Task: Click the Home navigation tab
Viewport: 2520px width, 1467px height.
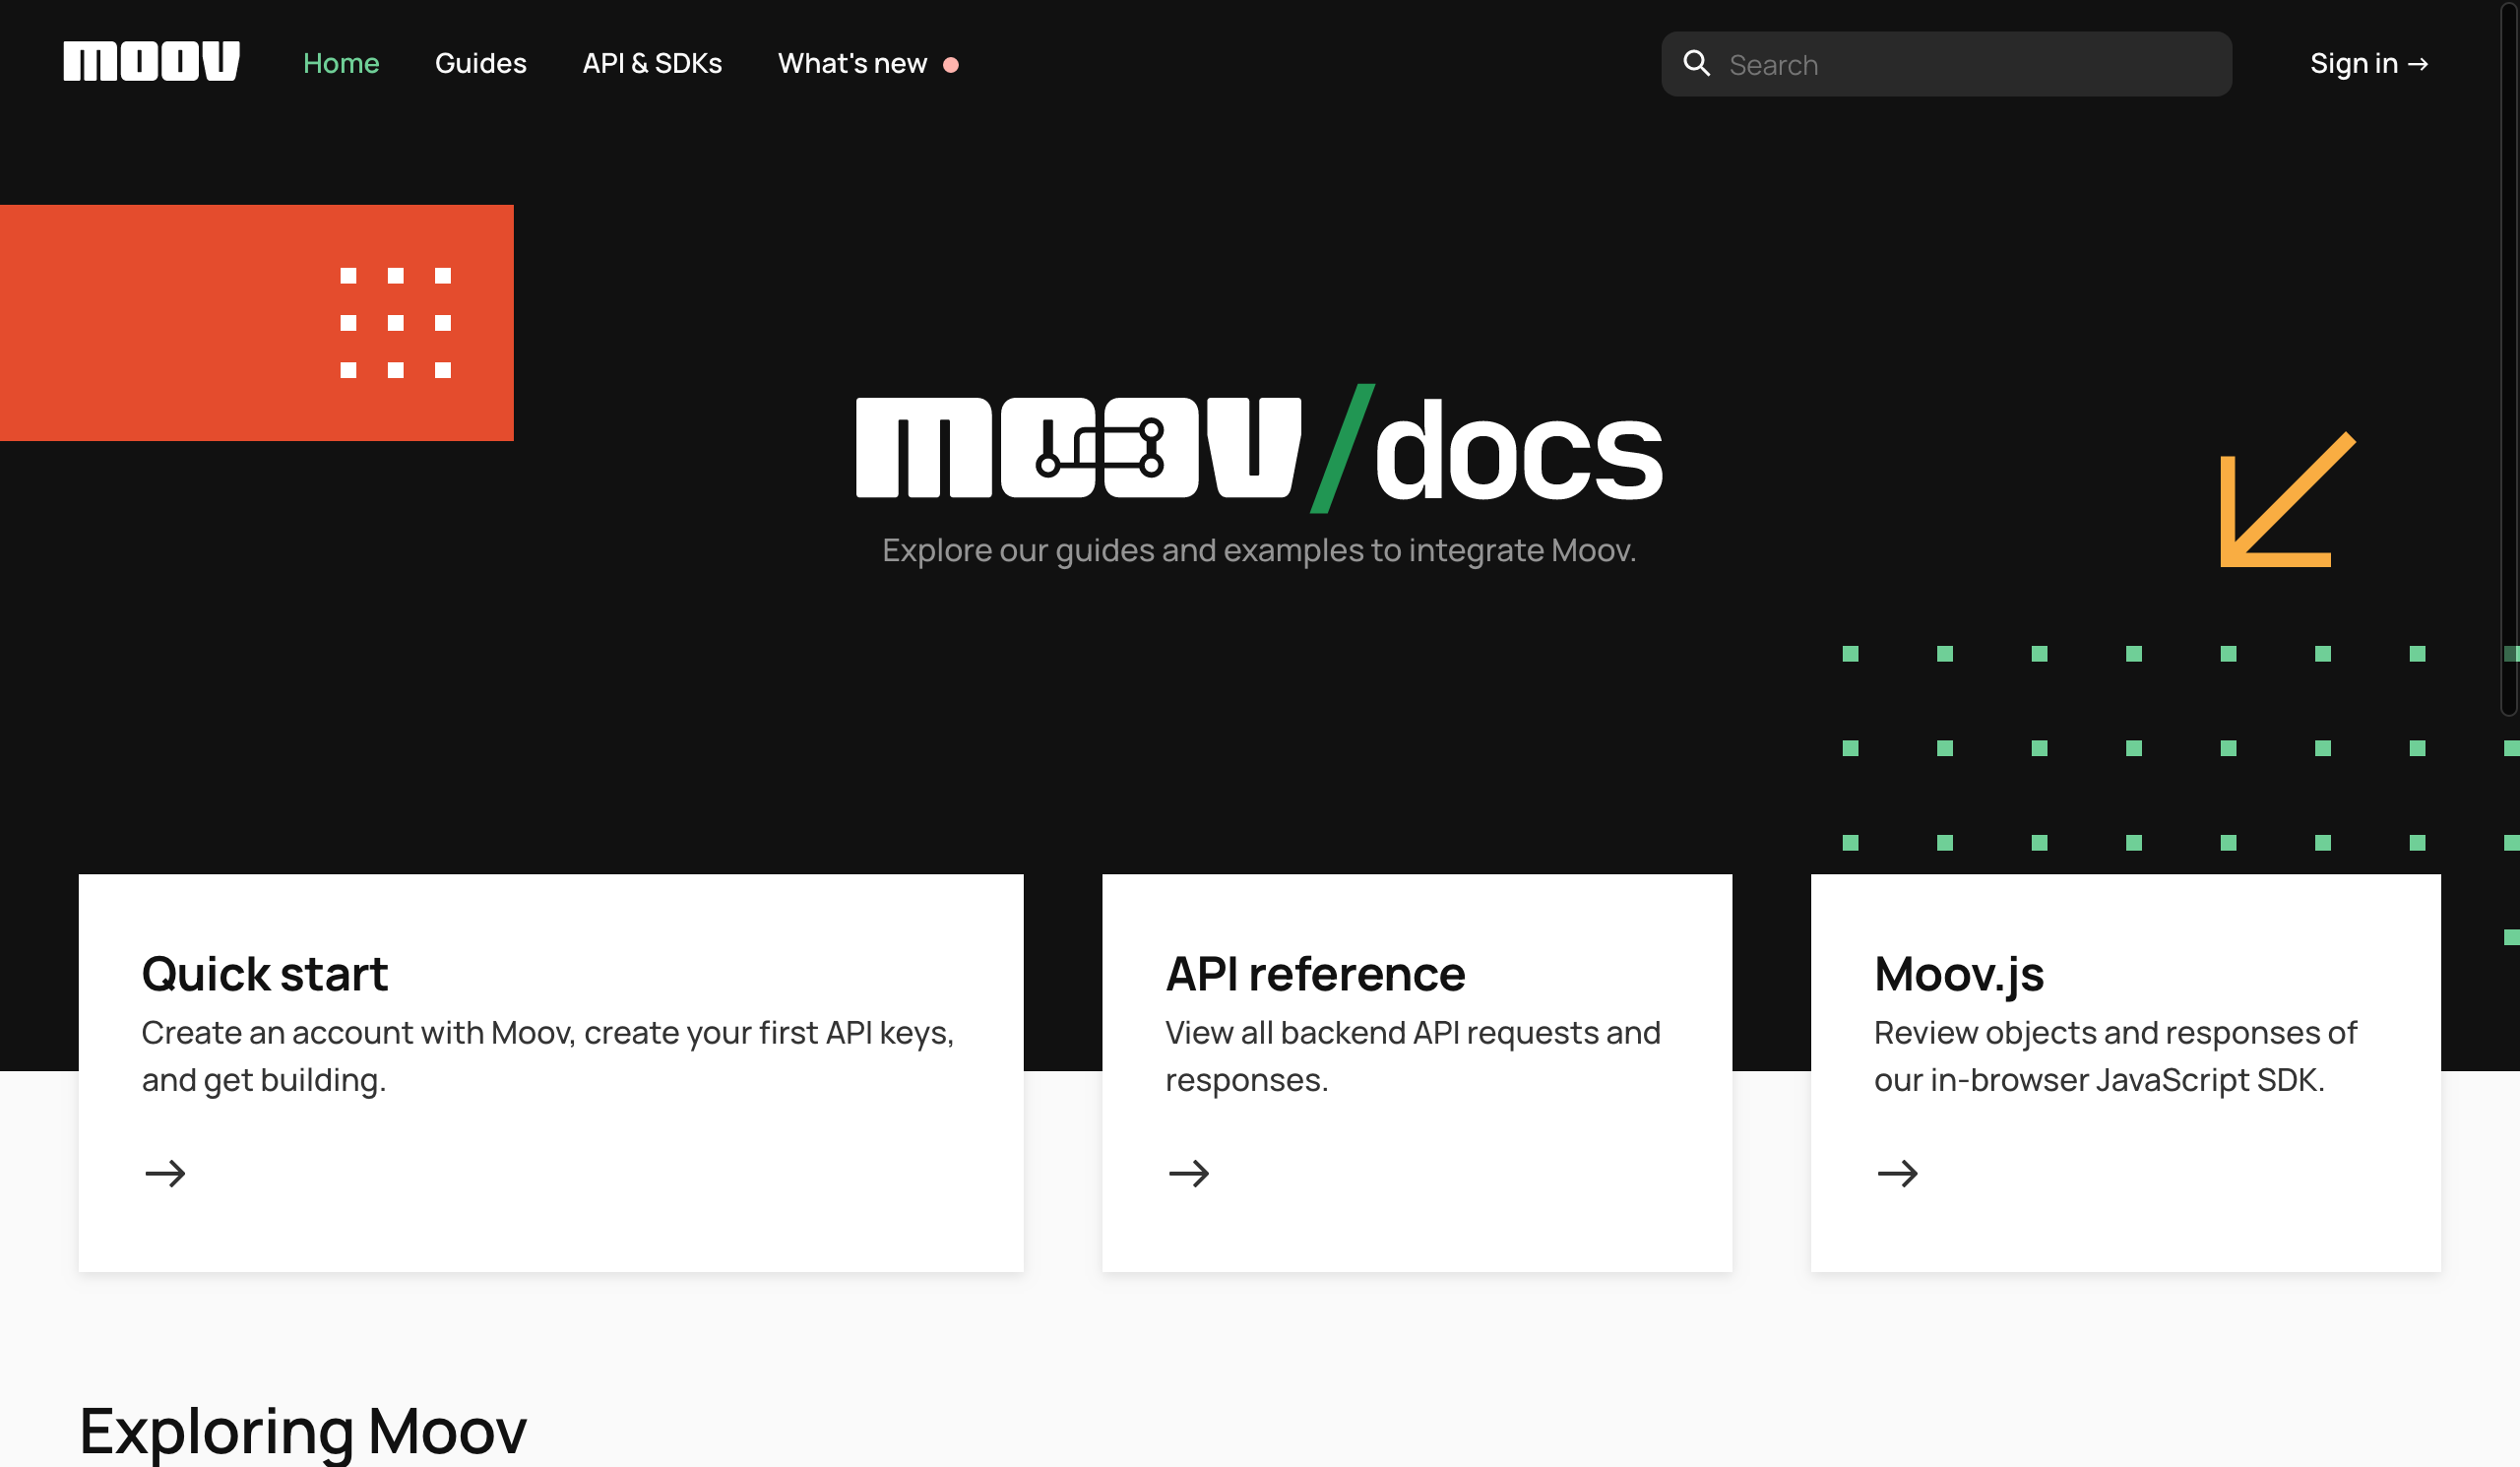Action: click(x=342, y=63)
